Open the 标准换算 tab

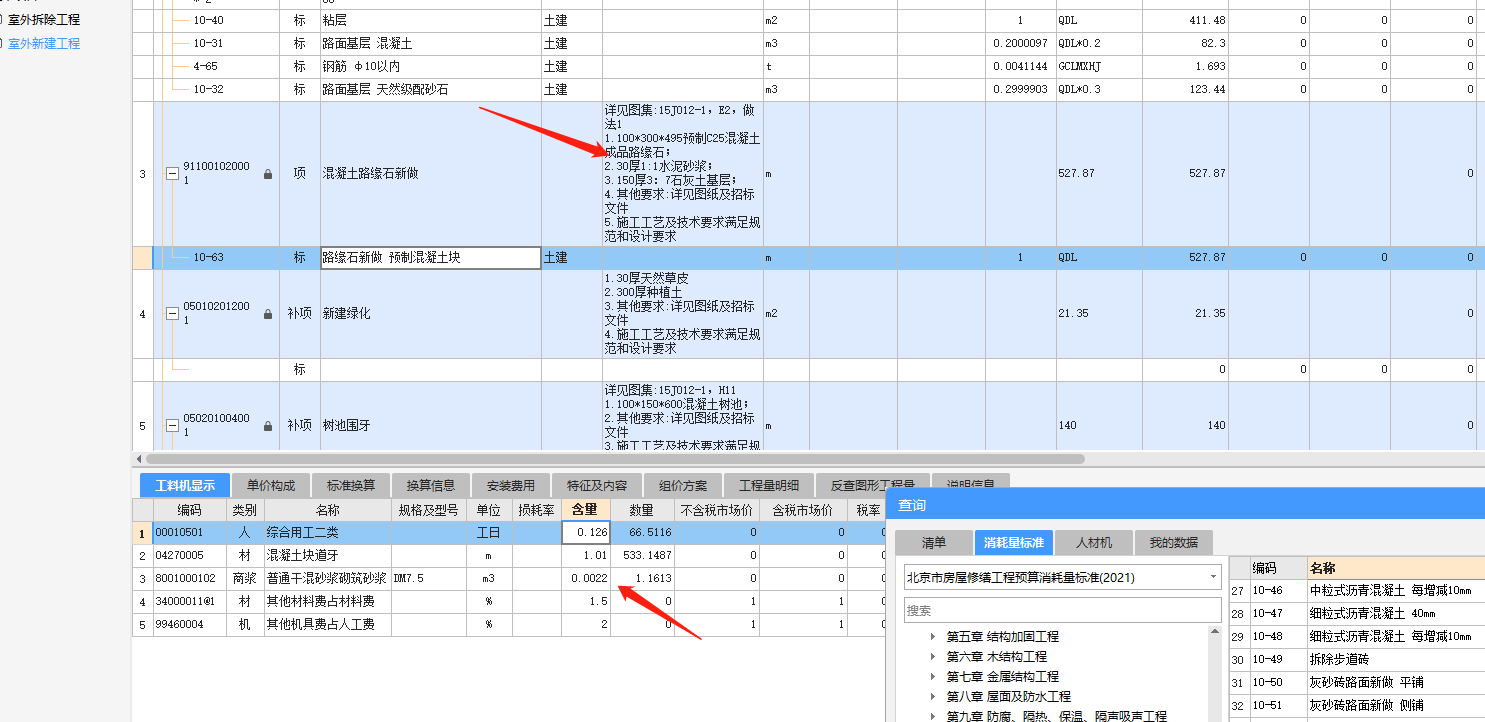coord(351,486)
